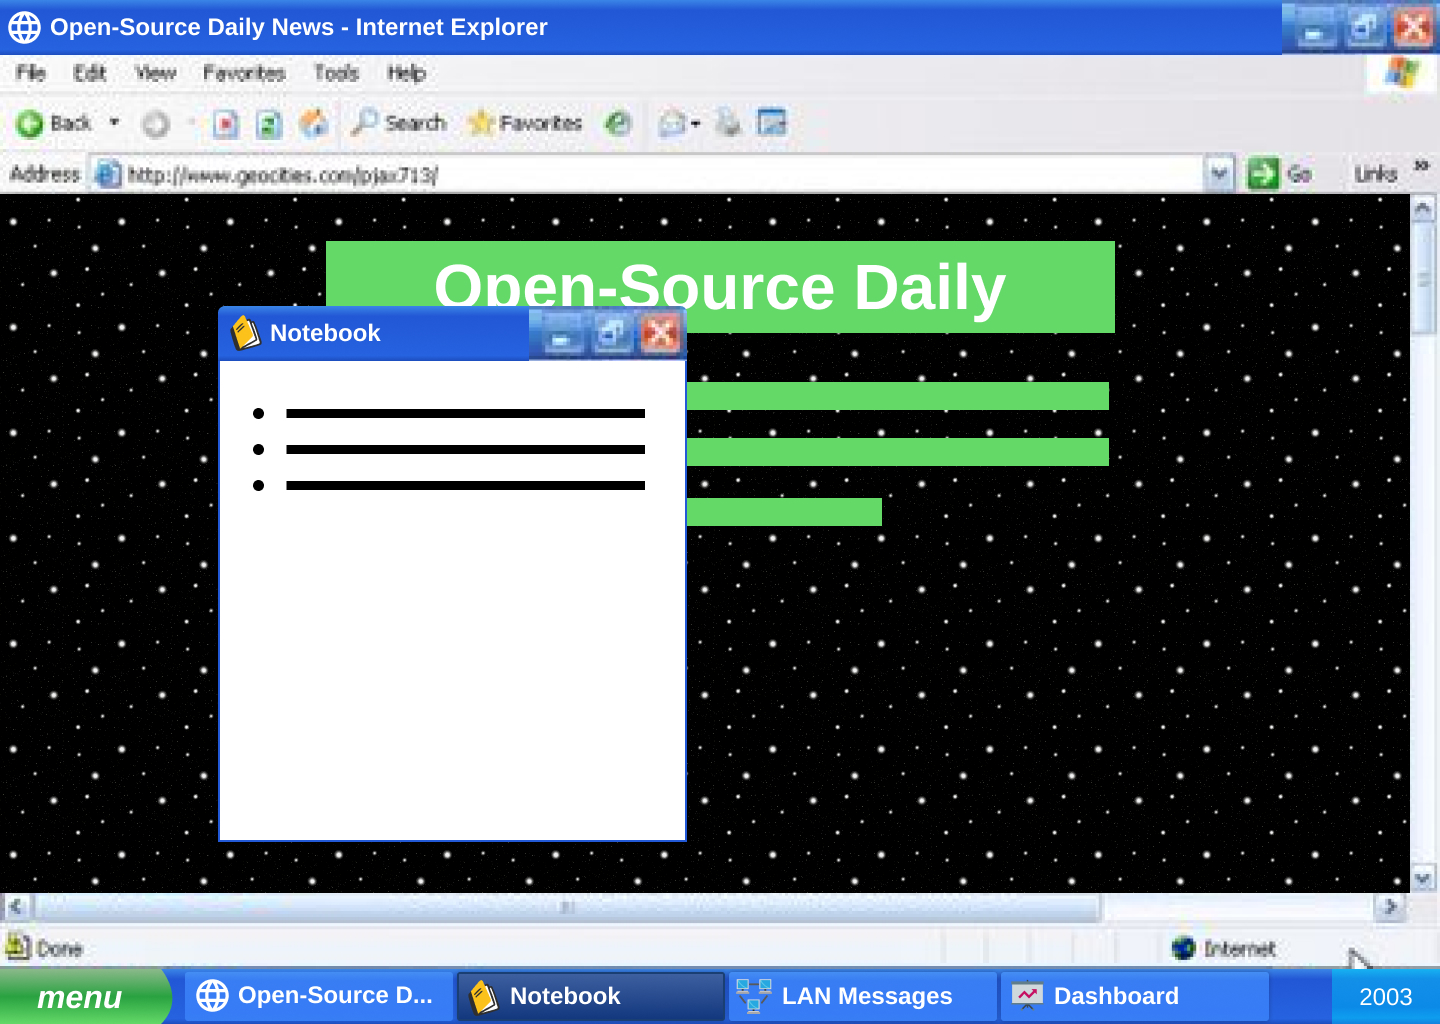The height and width of the screenshot is (1024, 1440).
Task: Click the vertical scrollbar thumb
Action: click(1423, 279)
